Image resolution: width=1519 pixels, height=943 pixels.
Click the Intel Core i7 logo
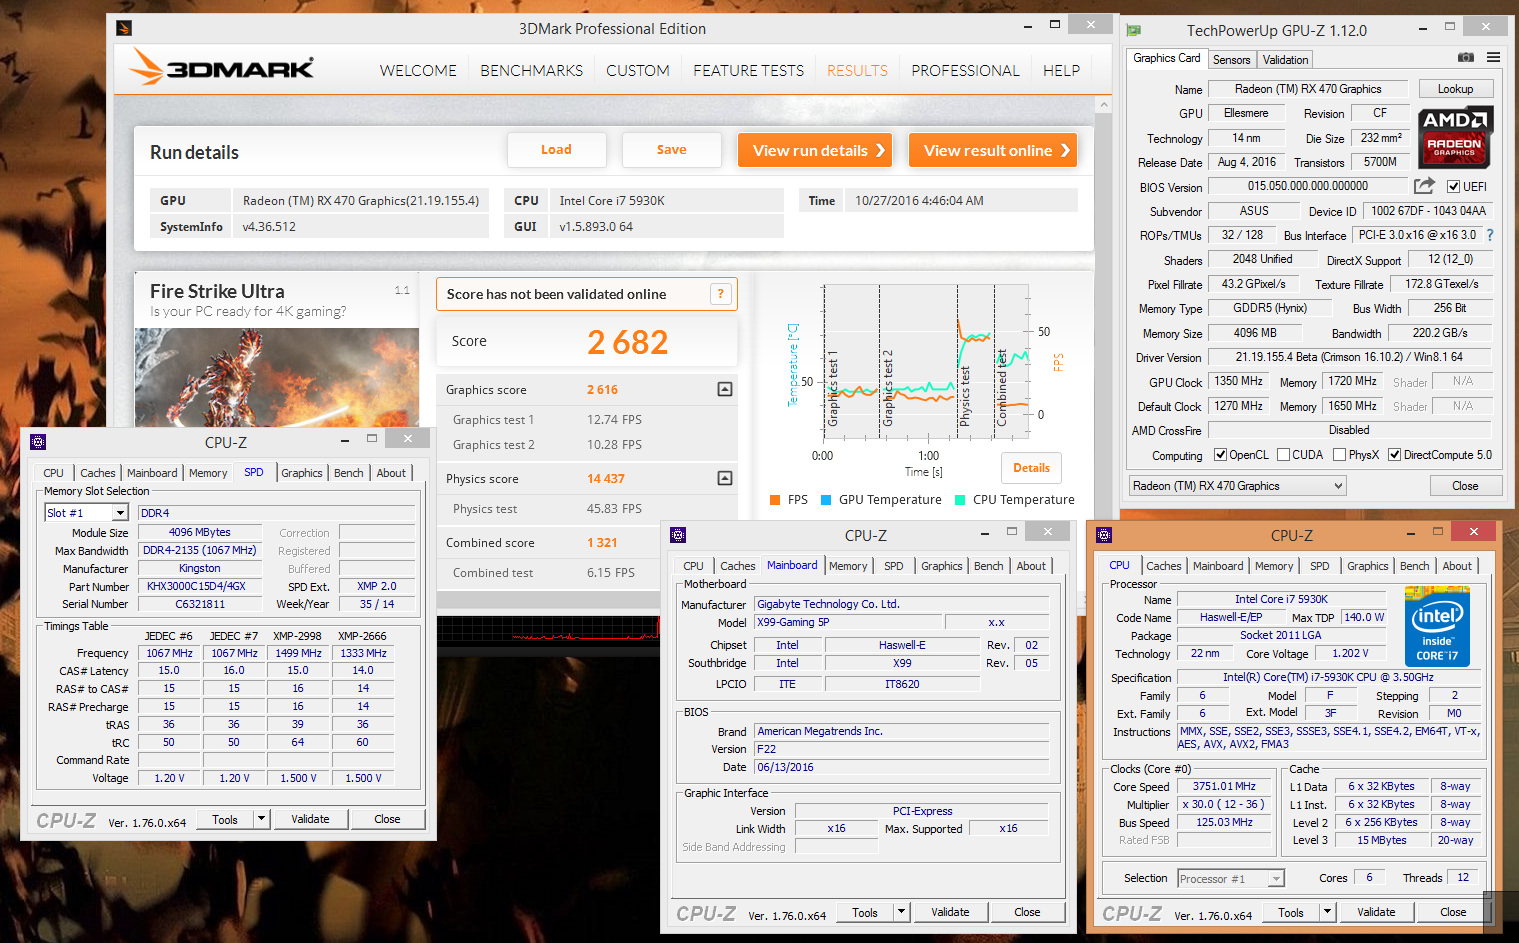point(1437,626)
